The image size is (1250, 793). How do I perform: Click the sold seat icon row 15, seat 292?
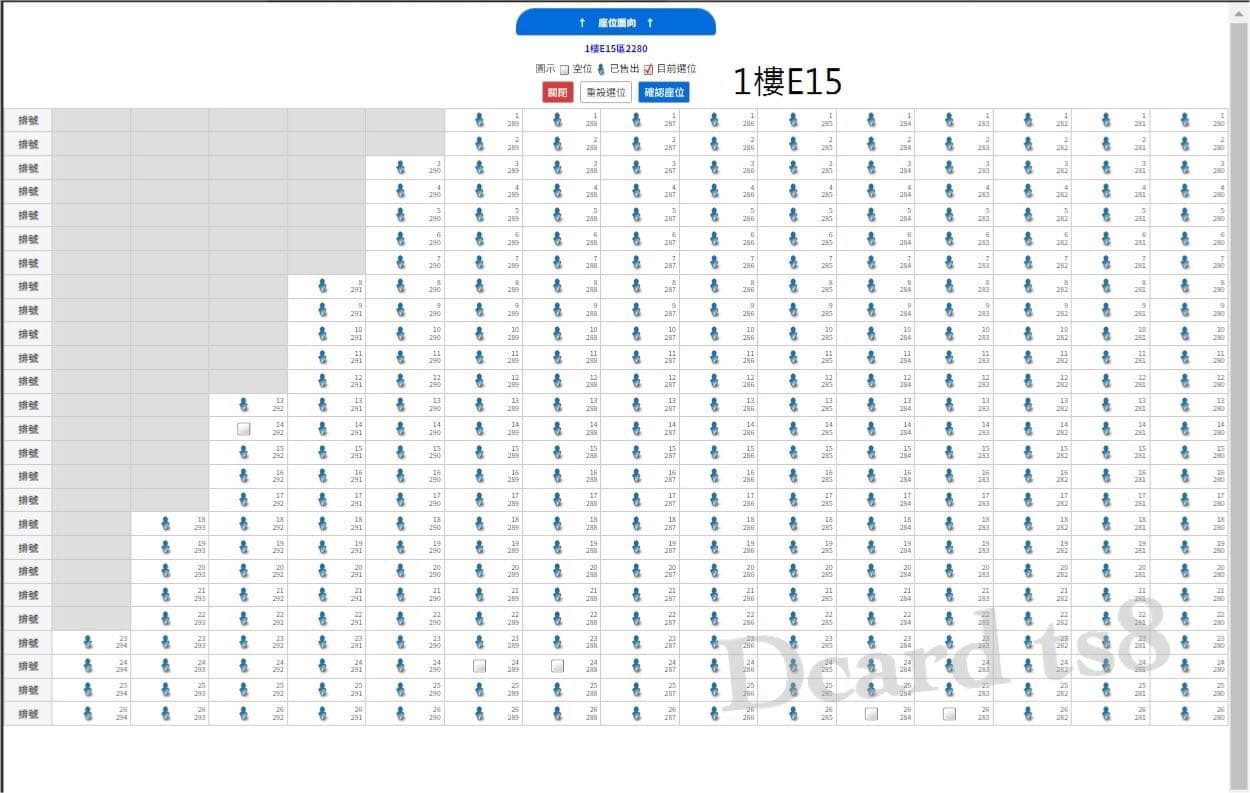243,452
